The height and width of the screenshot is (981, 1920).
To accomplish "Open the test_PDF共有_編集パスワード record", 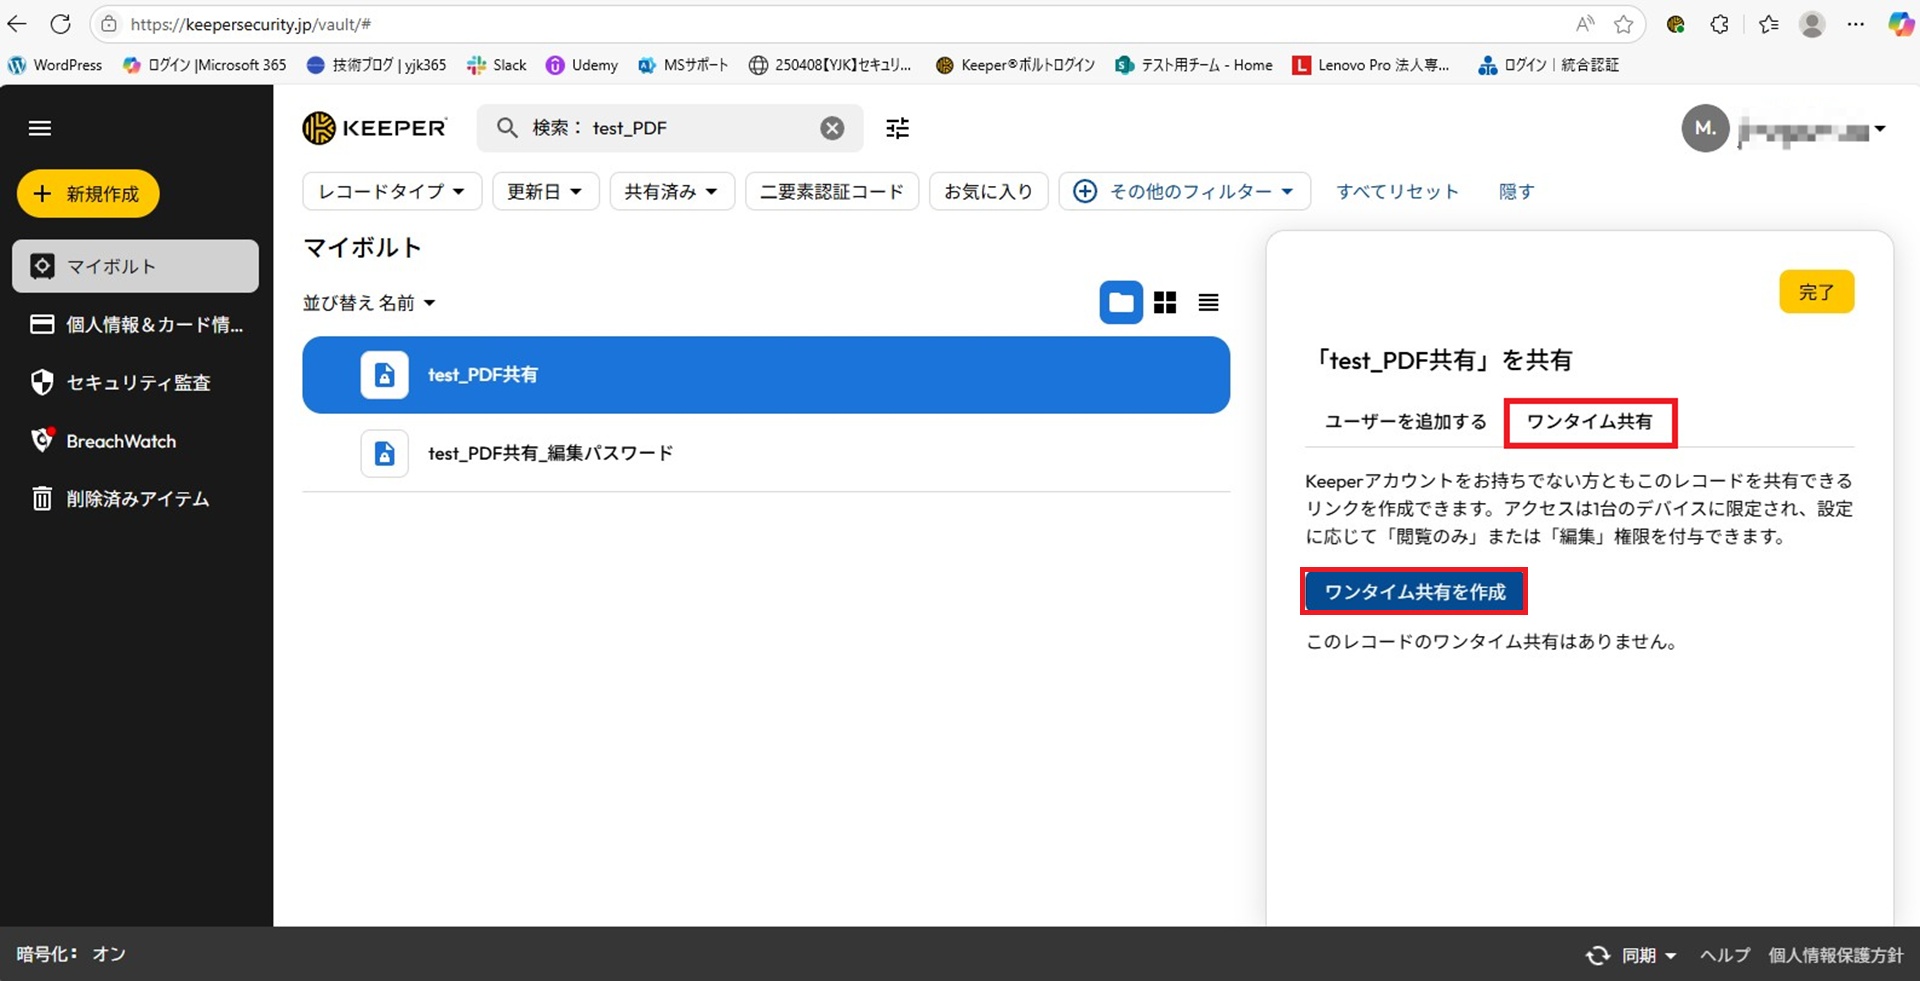I will click(550, 453).
